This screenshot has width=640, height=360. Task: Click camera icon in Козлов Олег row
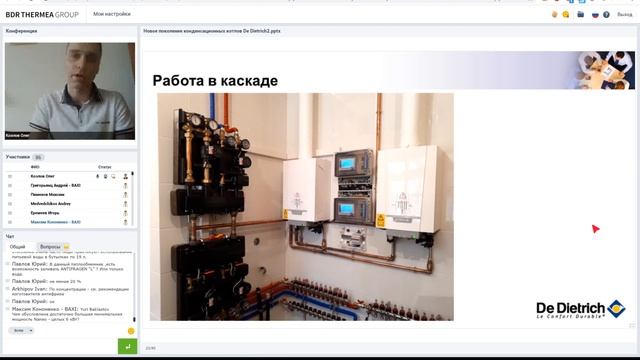pos(105,176)
